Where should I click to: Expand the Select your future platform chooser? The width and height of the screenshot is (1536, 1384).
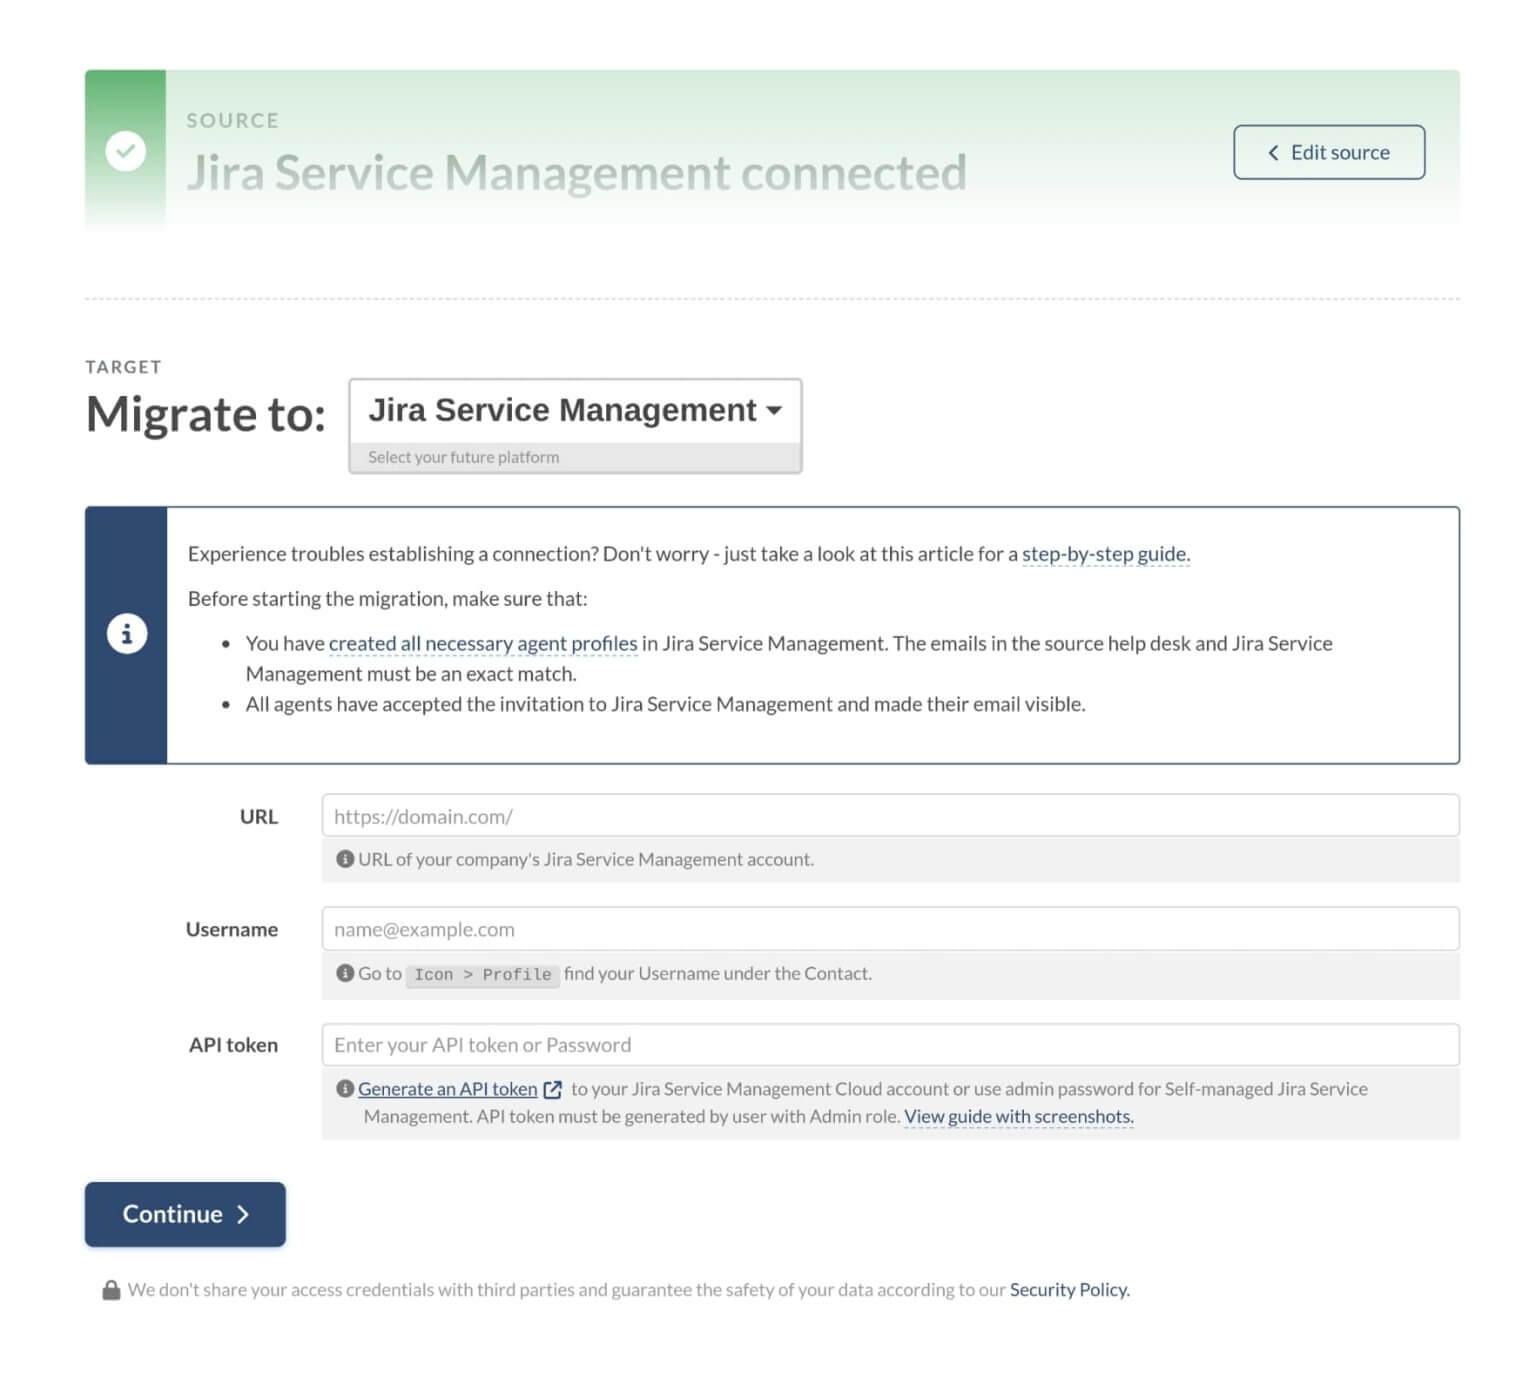(x=573, y=457)
